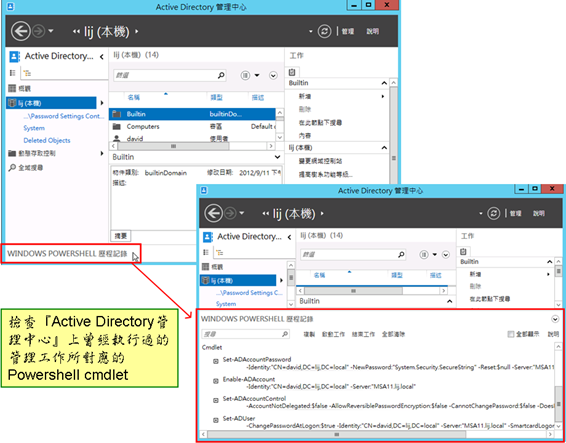
Task: Expand the Set-ADAccountPassword cmdlet entry
Action: pos(216,361)
